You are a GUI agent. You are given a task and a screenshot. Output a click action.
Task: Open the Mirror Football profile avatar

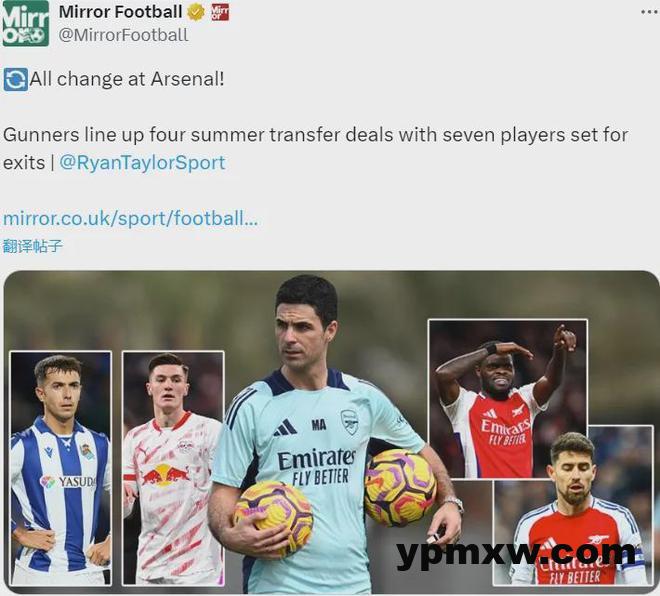[x=25, y=24]
